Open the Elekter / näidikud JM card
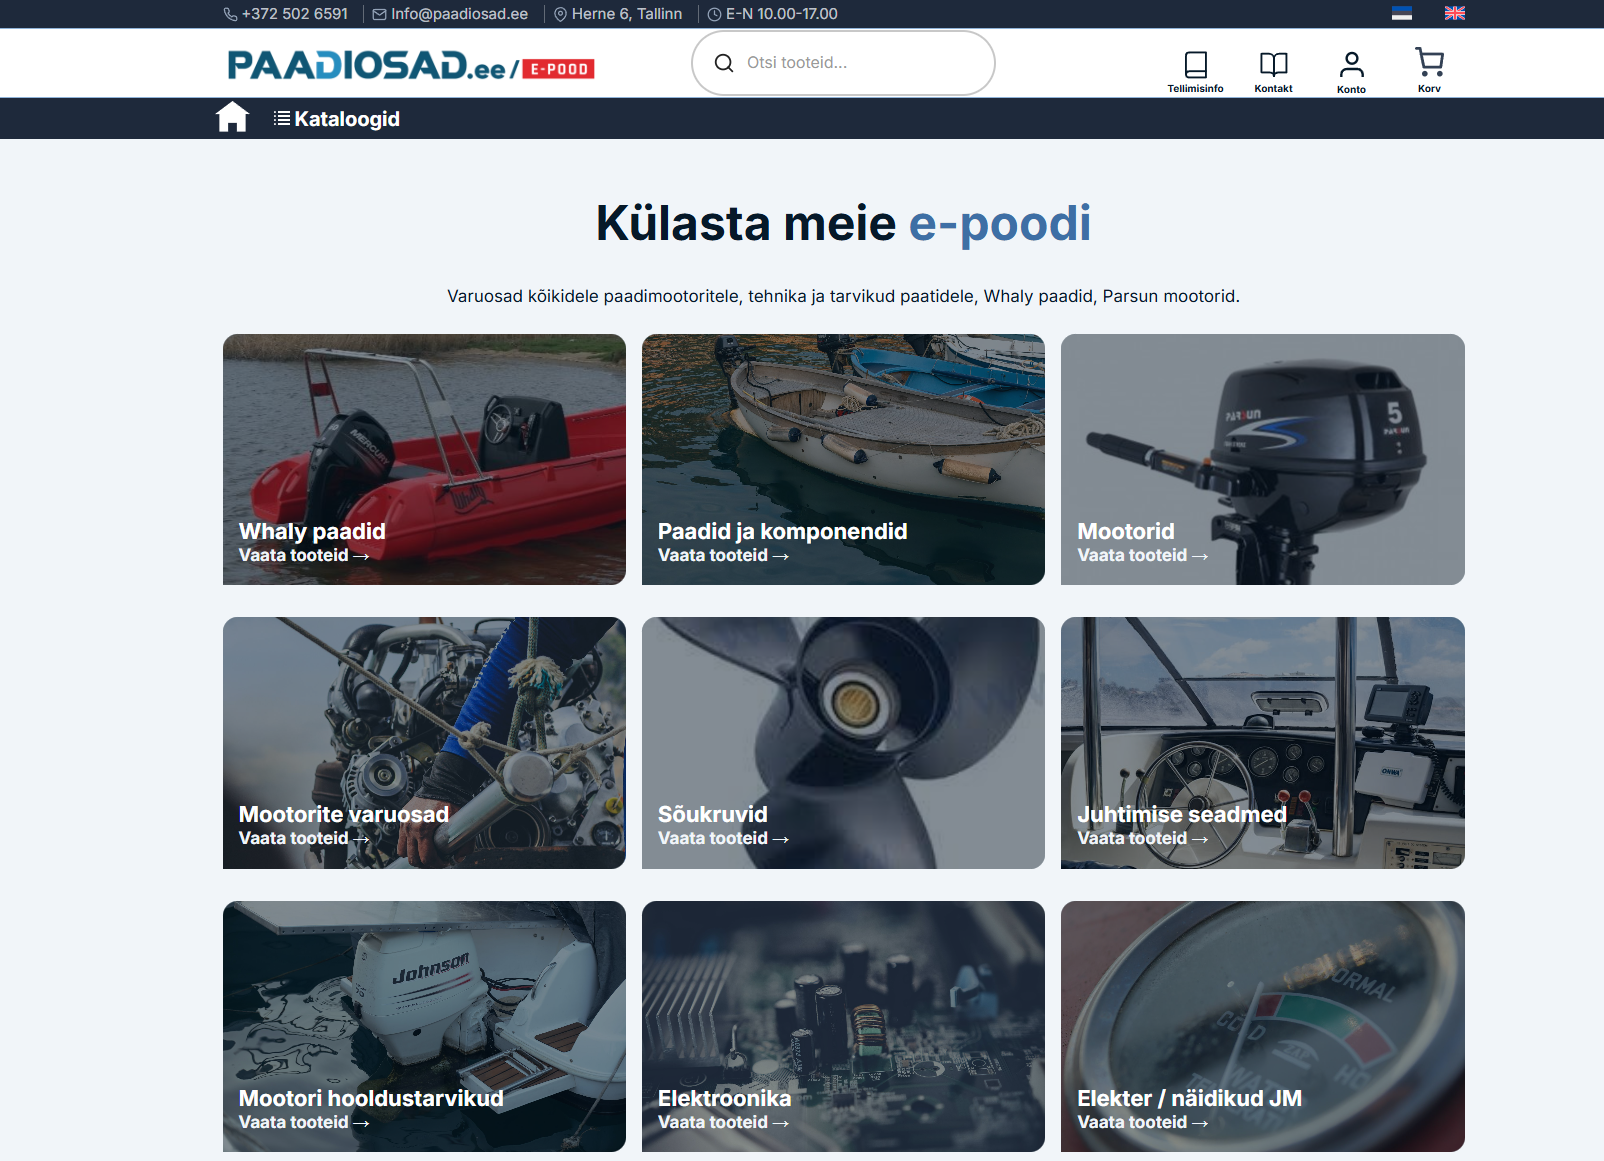The height and width of the screenshot is (1161, 1604). coord(1262,1026)
